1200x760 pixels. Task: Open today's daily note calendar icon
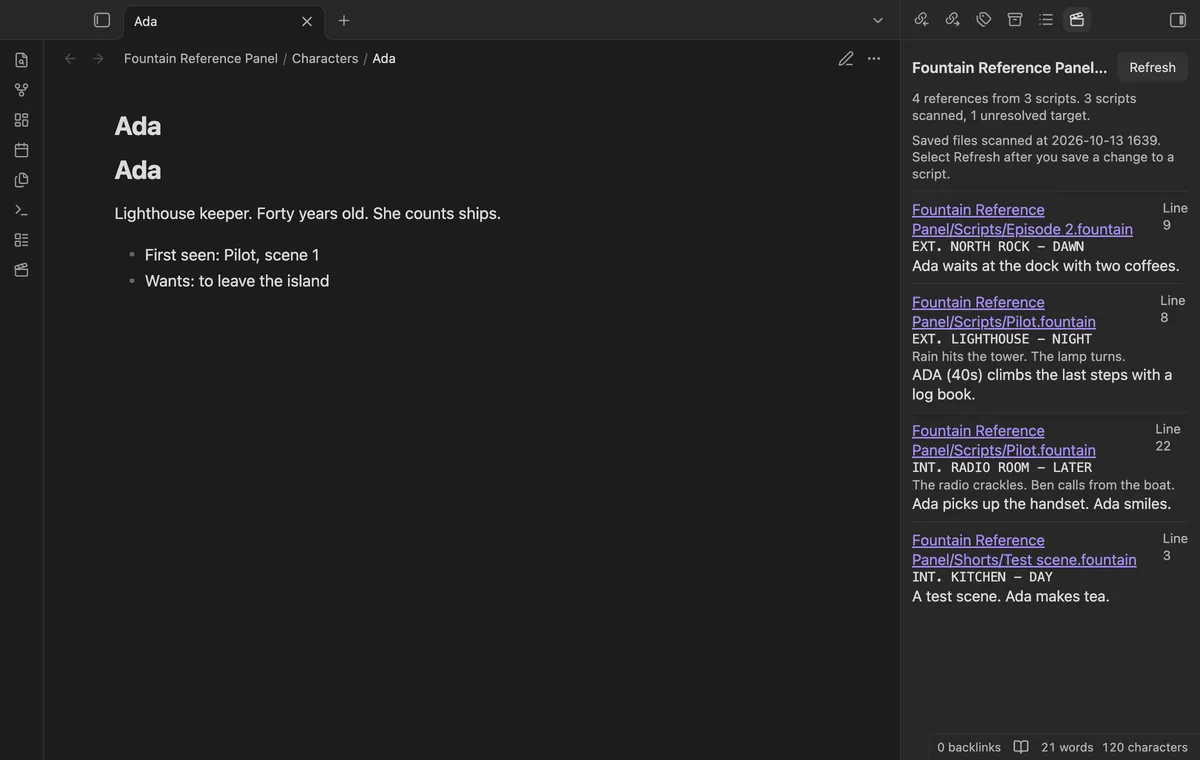pyautogui.click(x=21, y=150)
